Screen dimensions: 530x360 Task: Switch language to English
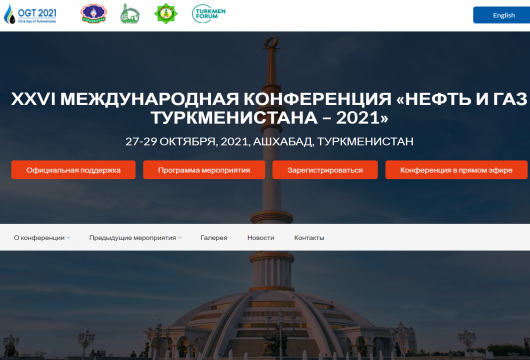[502, 15]
